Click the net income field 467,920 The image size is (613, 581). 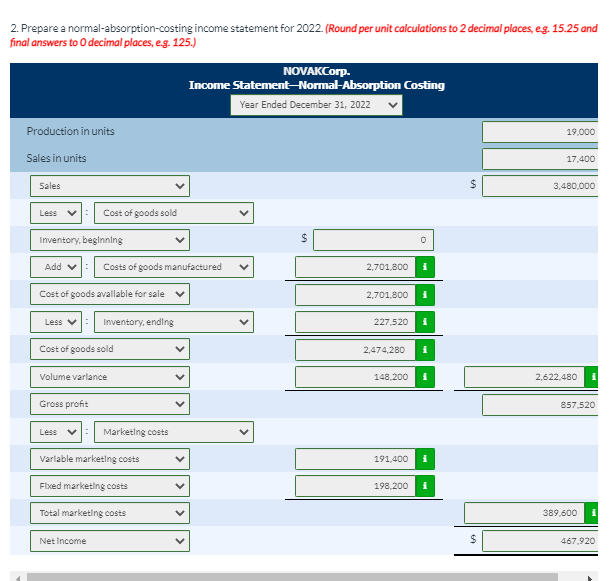[x=540, y=541]
